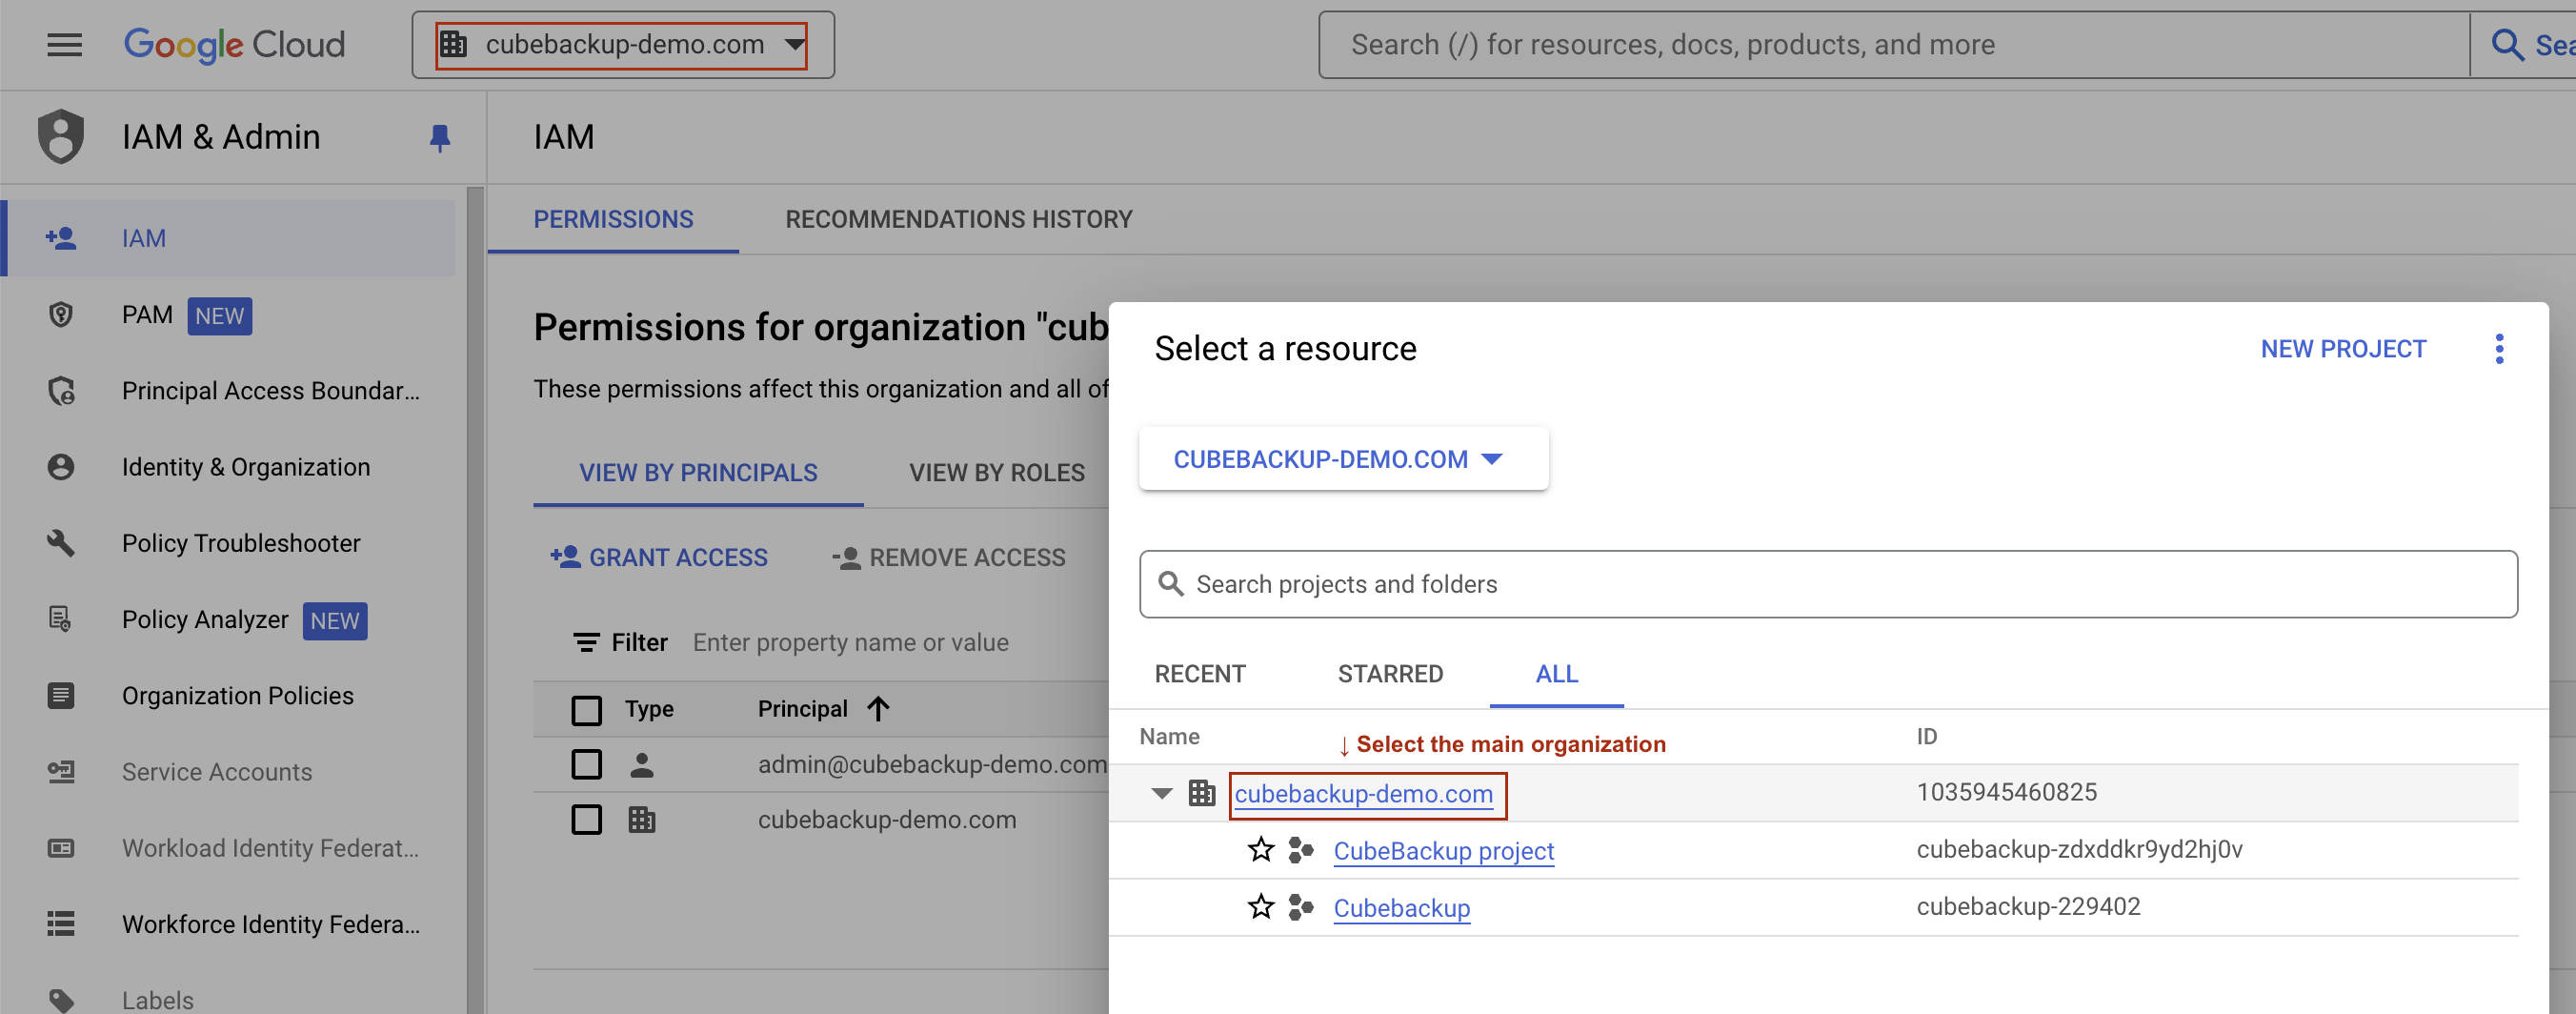The image size is (2576, 1014).
Task: Click the Google Cloud logo
Action: click(234, 45)
